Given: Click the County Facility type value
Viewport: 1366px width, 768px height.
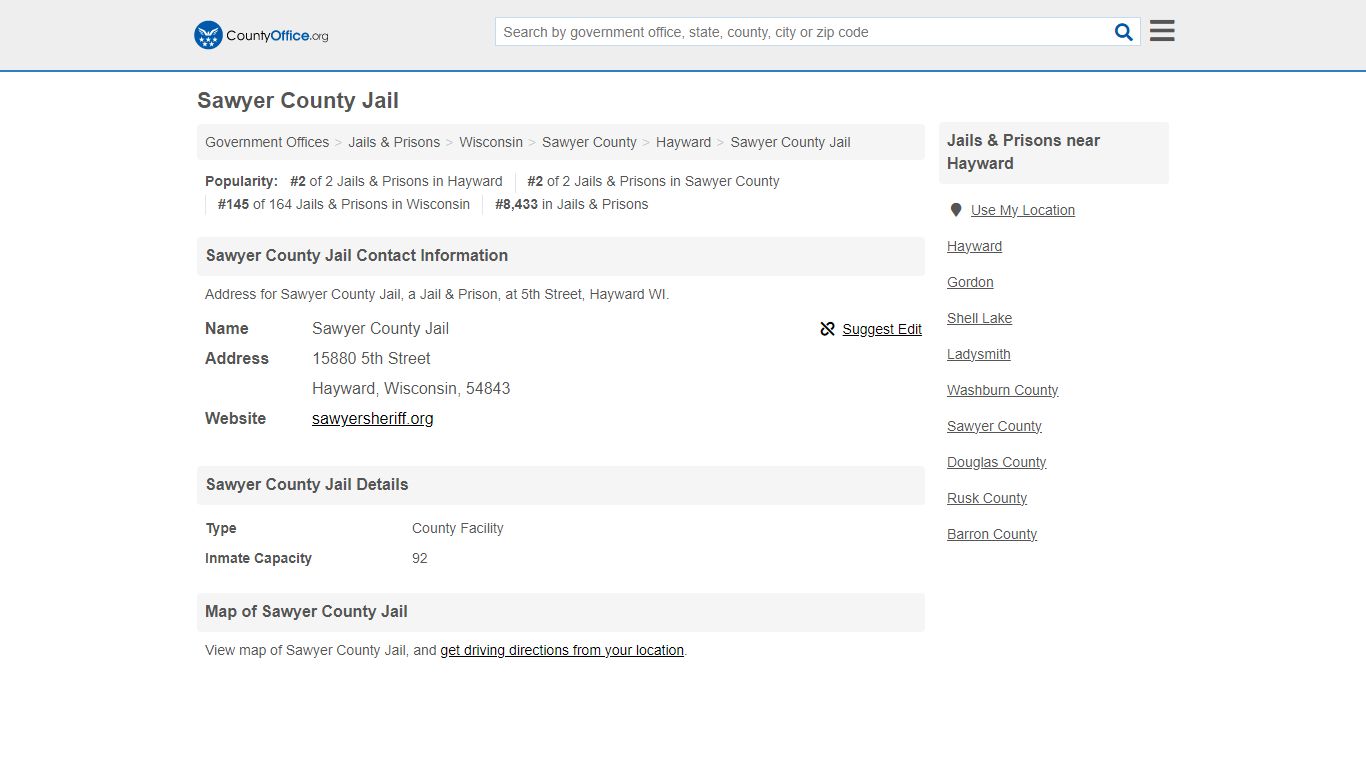Looking at the screenshot, I should coord(458,528).
